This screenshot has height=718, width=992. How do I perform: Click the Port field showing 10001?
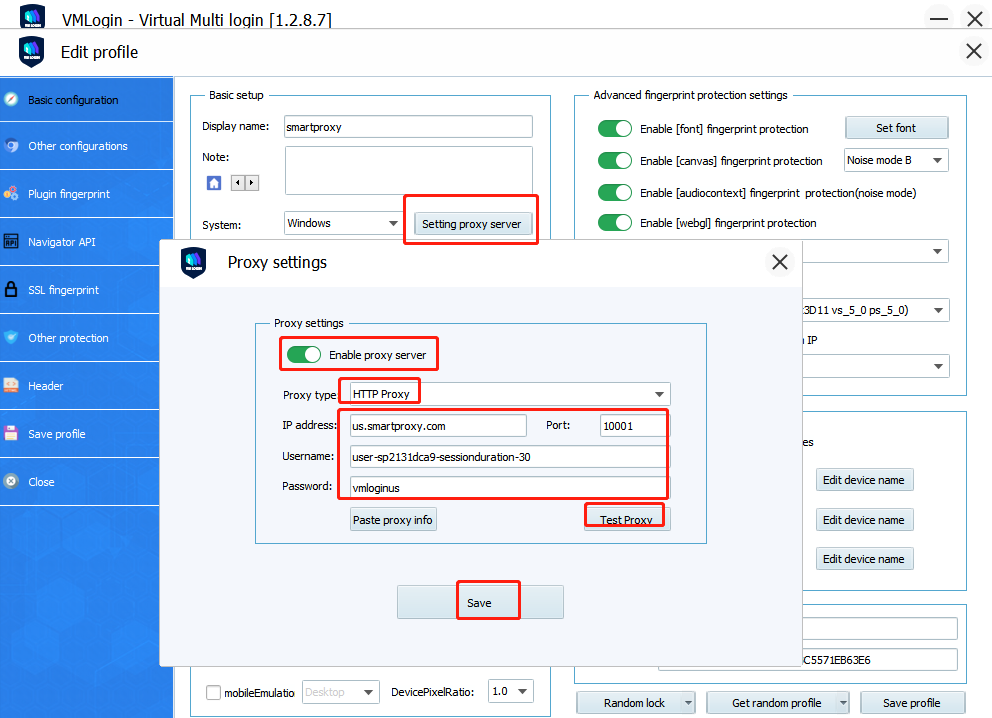tap(633, 426)
